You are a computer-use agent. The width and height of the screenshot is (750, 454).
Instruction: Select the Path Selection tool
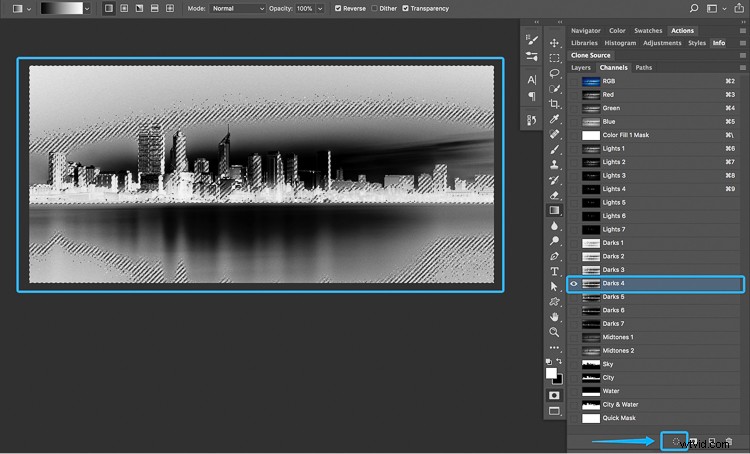click(554, 287)
